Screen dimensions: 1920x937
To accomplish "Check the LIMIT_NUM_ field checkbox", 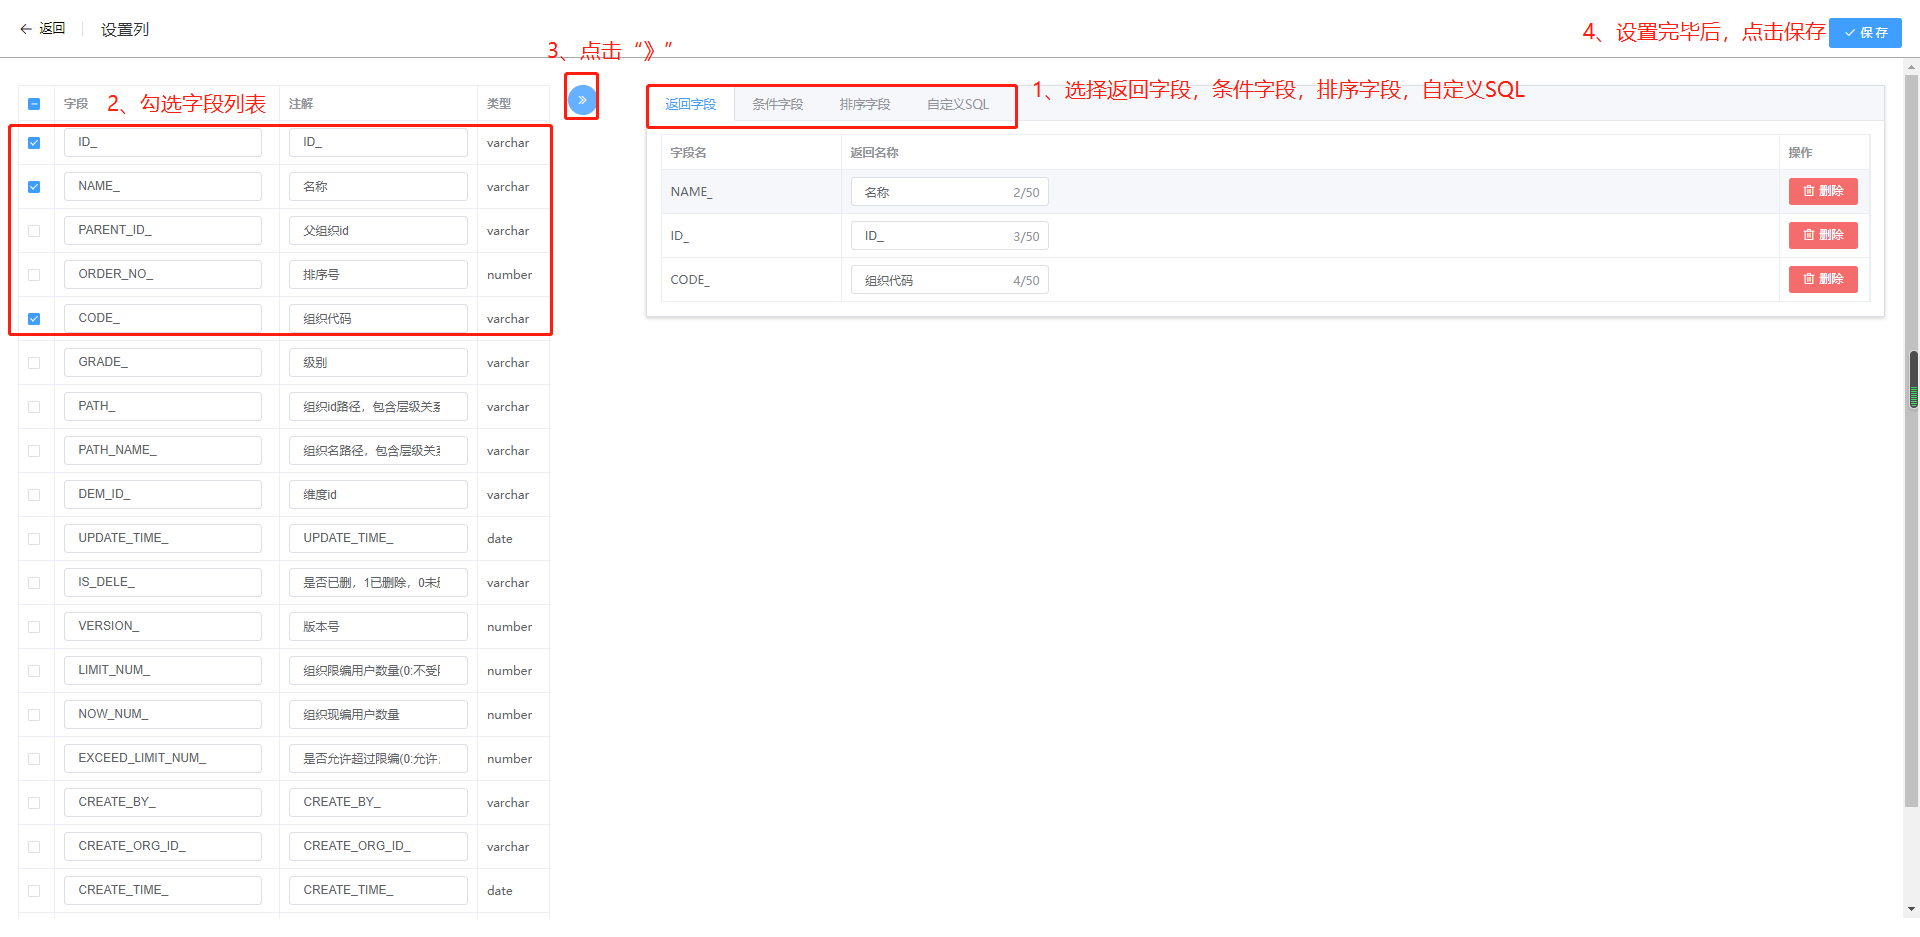I will point(34,671).
